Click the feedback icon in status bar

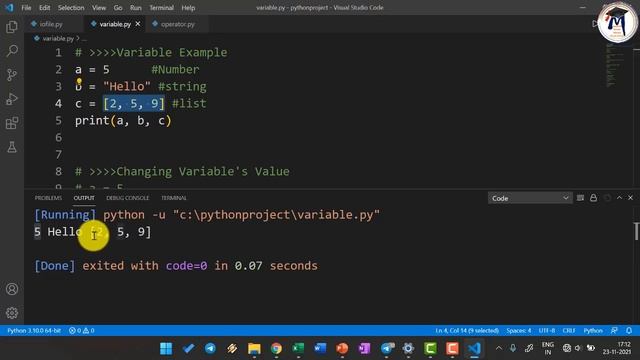[x=614, y=331]
